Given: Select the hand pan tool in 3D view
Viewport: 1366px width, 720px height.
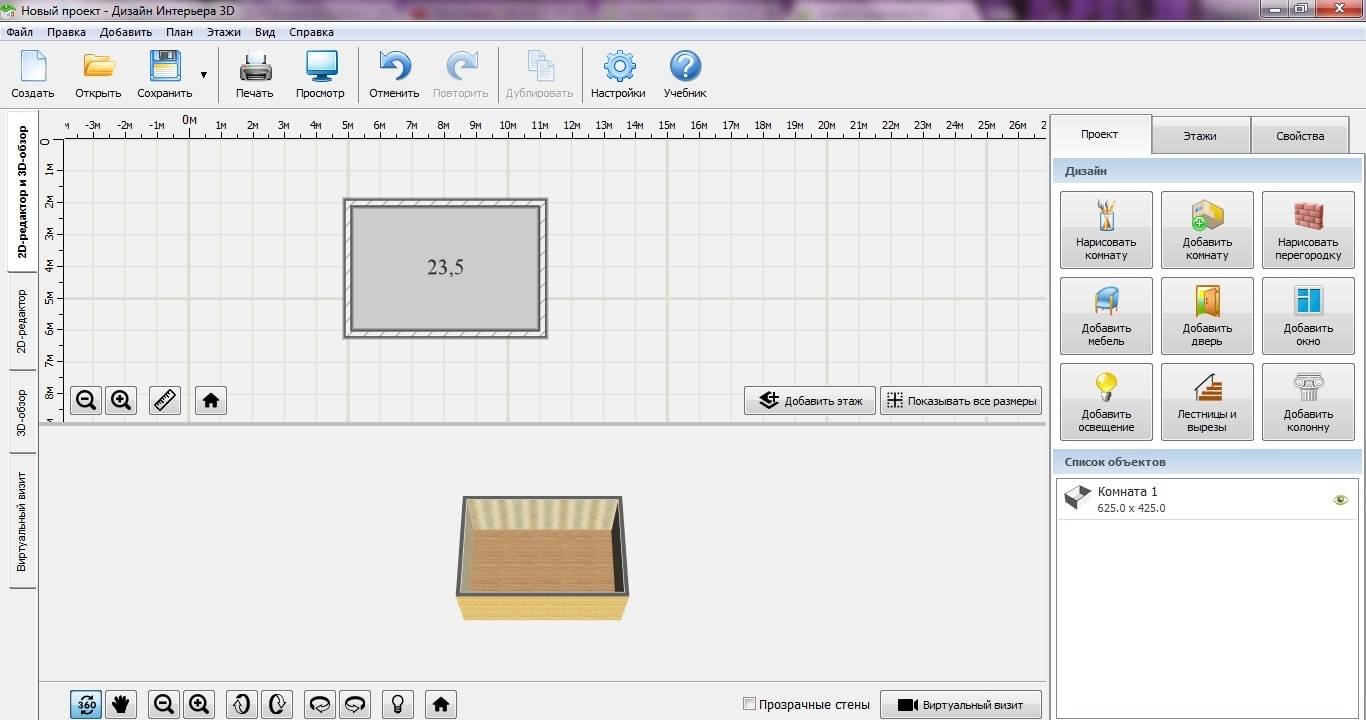Looking at the screenshot, I should click(121, 705).
